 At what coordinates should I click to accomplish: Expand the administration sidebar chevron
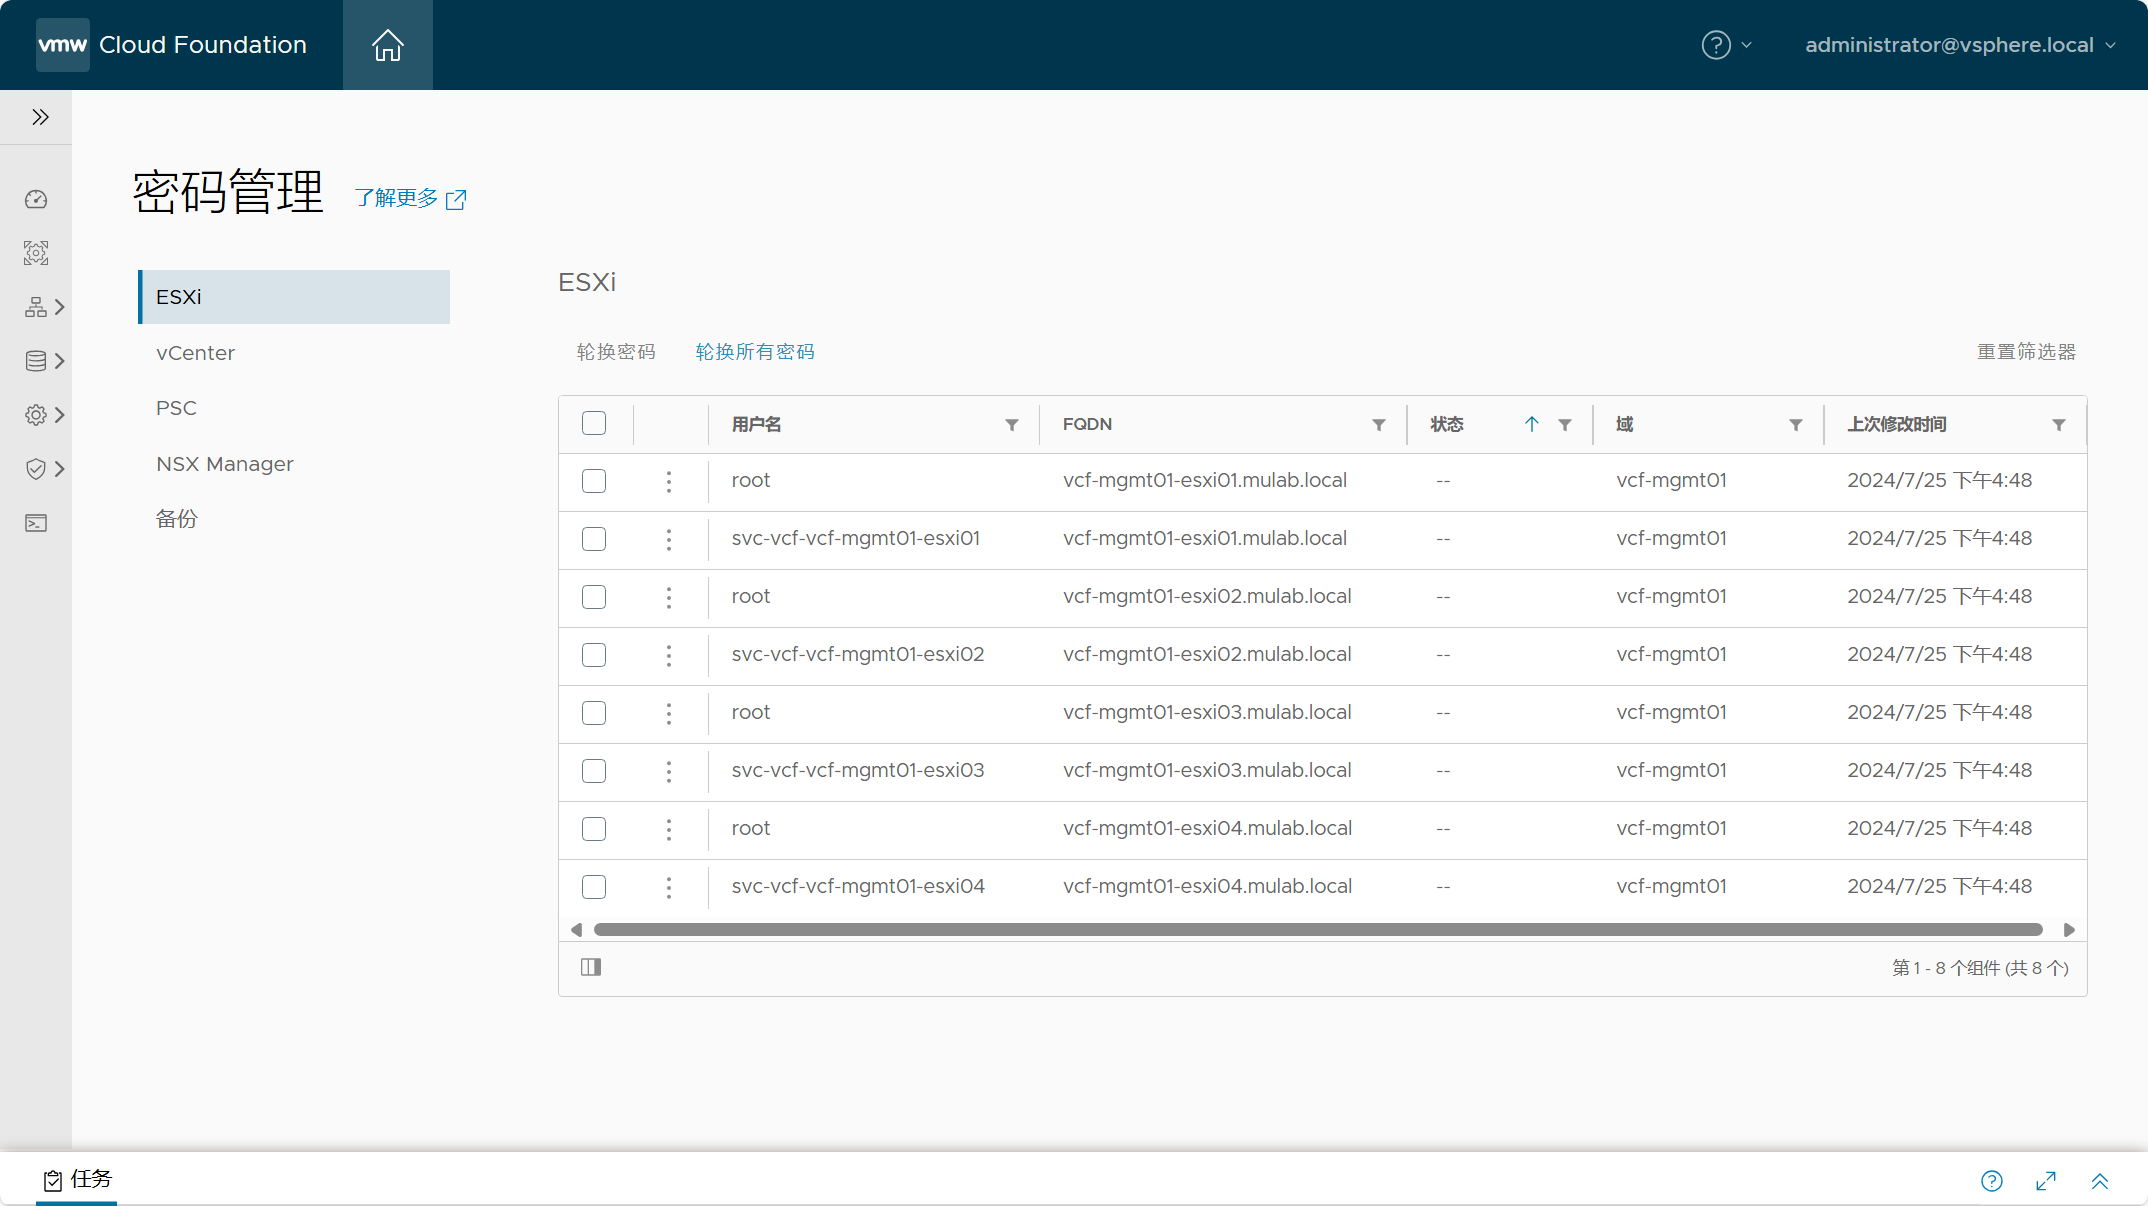click(60, 415)
